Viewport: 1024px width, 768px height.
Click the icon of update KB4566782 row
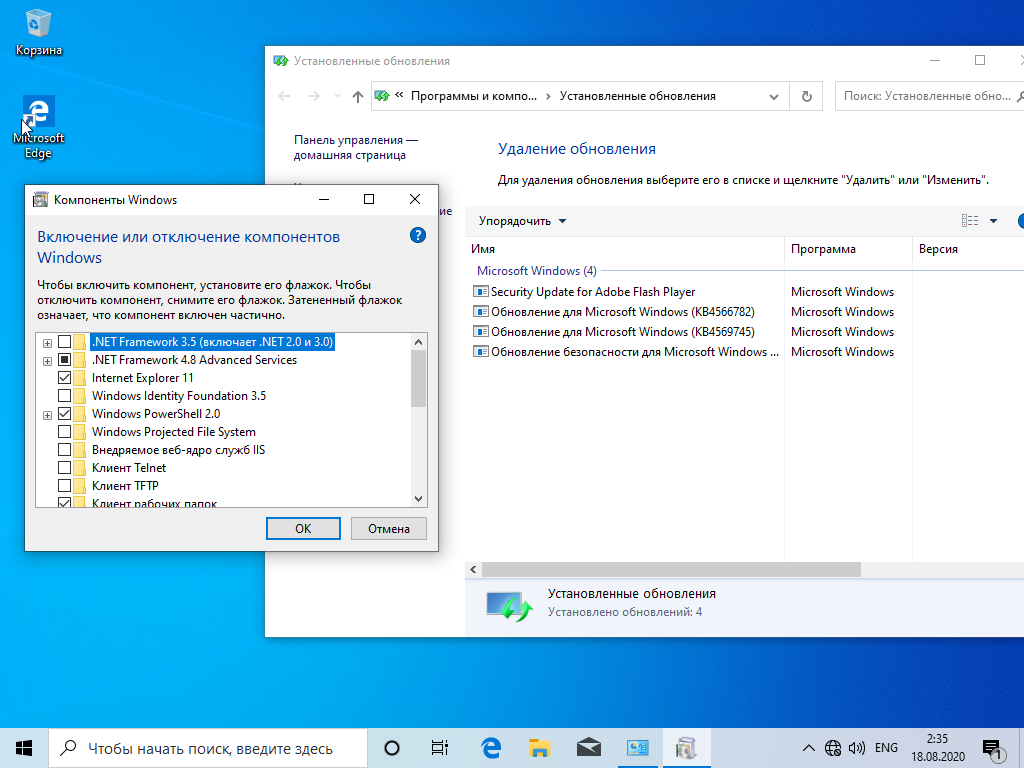pos(481,312)
